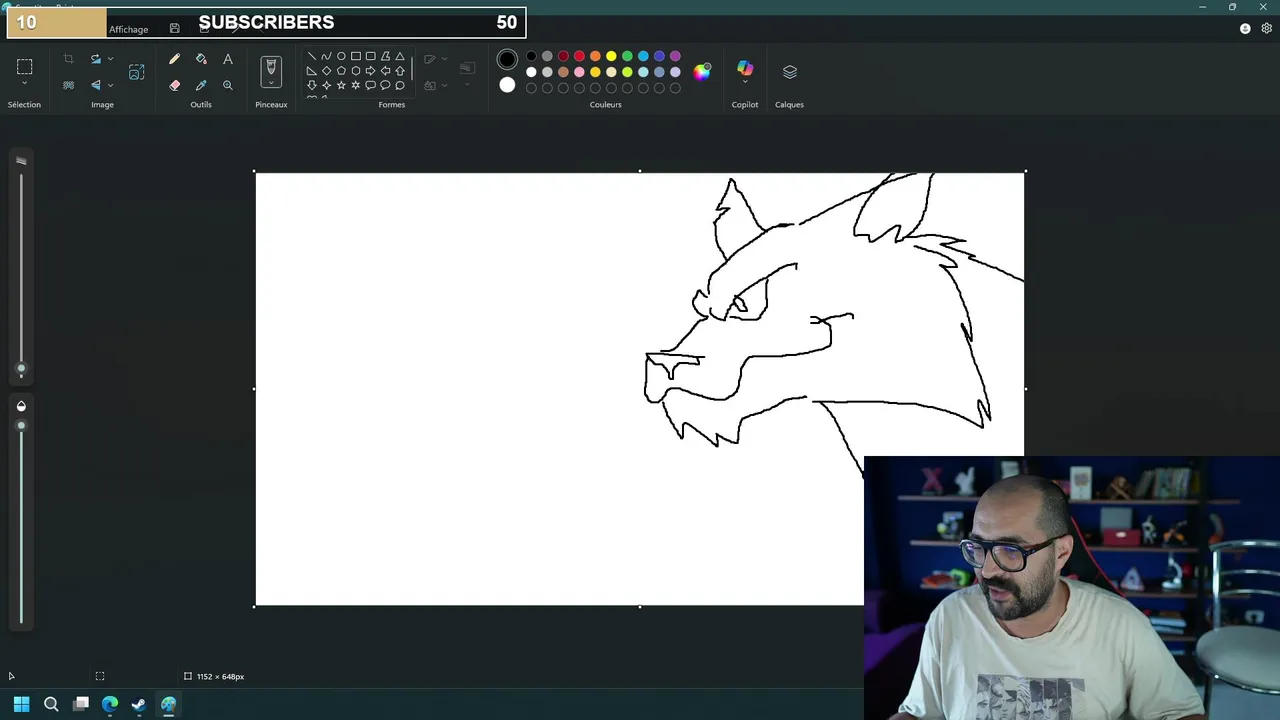Select the Color picker eyedropper tool
Image resolution: width=1280 pixels, height=720 pixels.
coord(201,85)
